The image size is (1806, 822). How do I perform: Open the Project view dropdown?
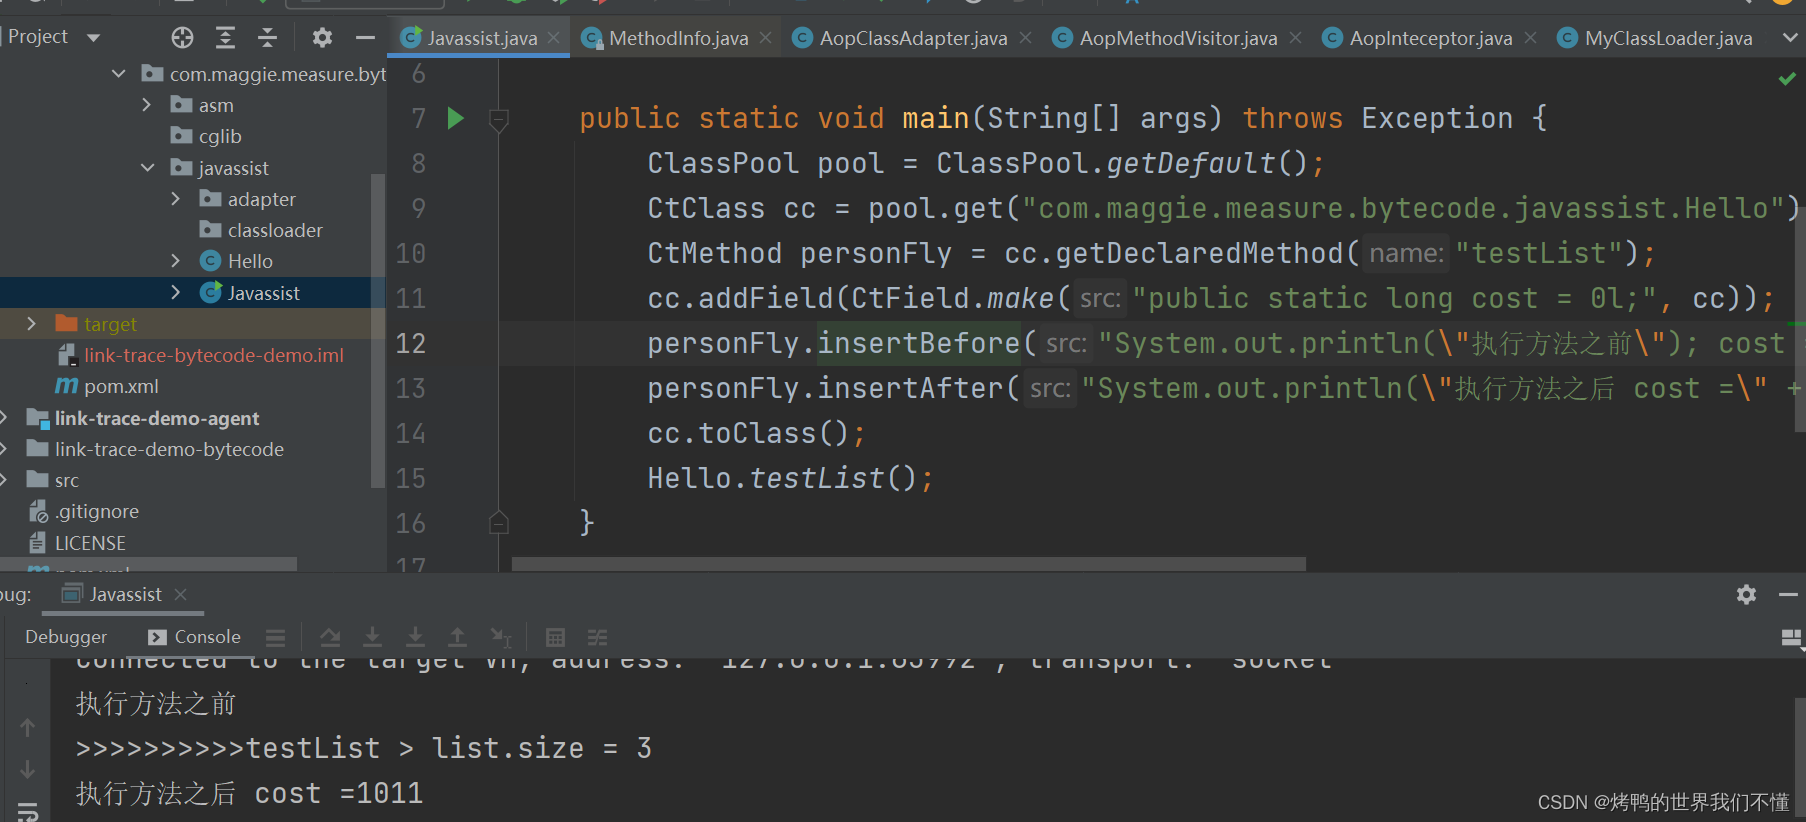click(94, 38)
